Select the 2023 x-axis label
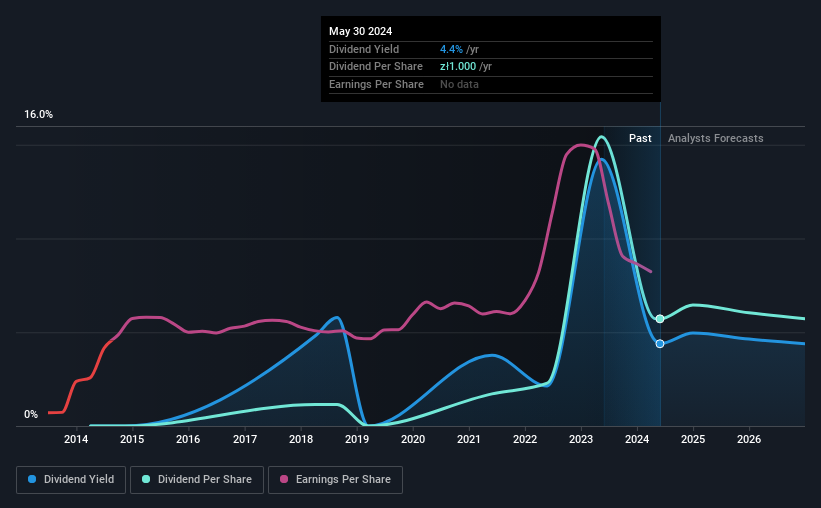Screen dimensions: 821x508 (x=581, y=439)
